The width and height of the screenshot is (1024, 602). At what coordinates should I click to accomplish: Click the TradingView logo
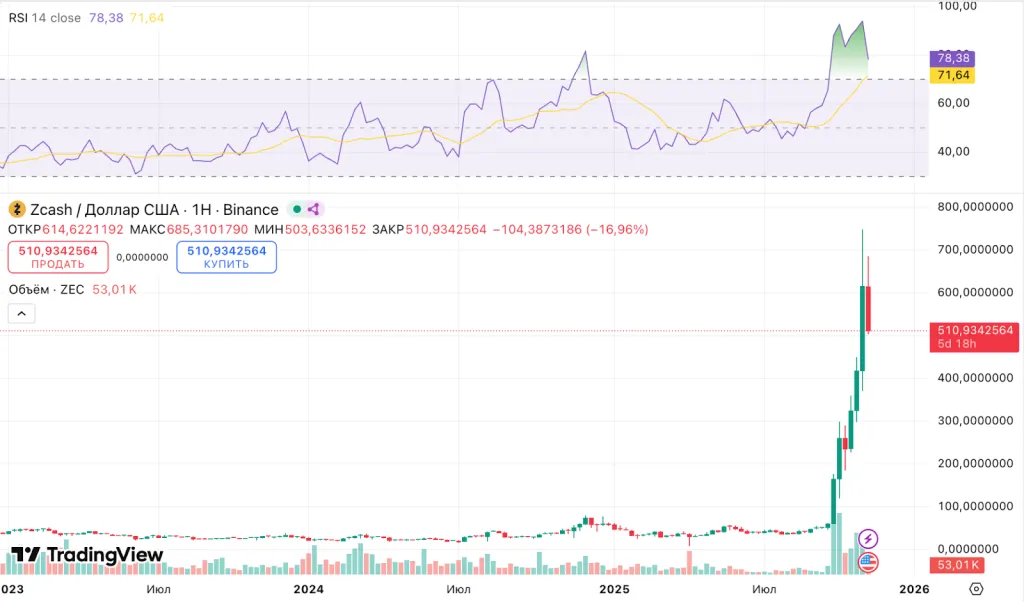click(87, 555)
